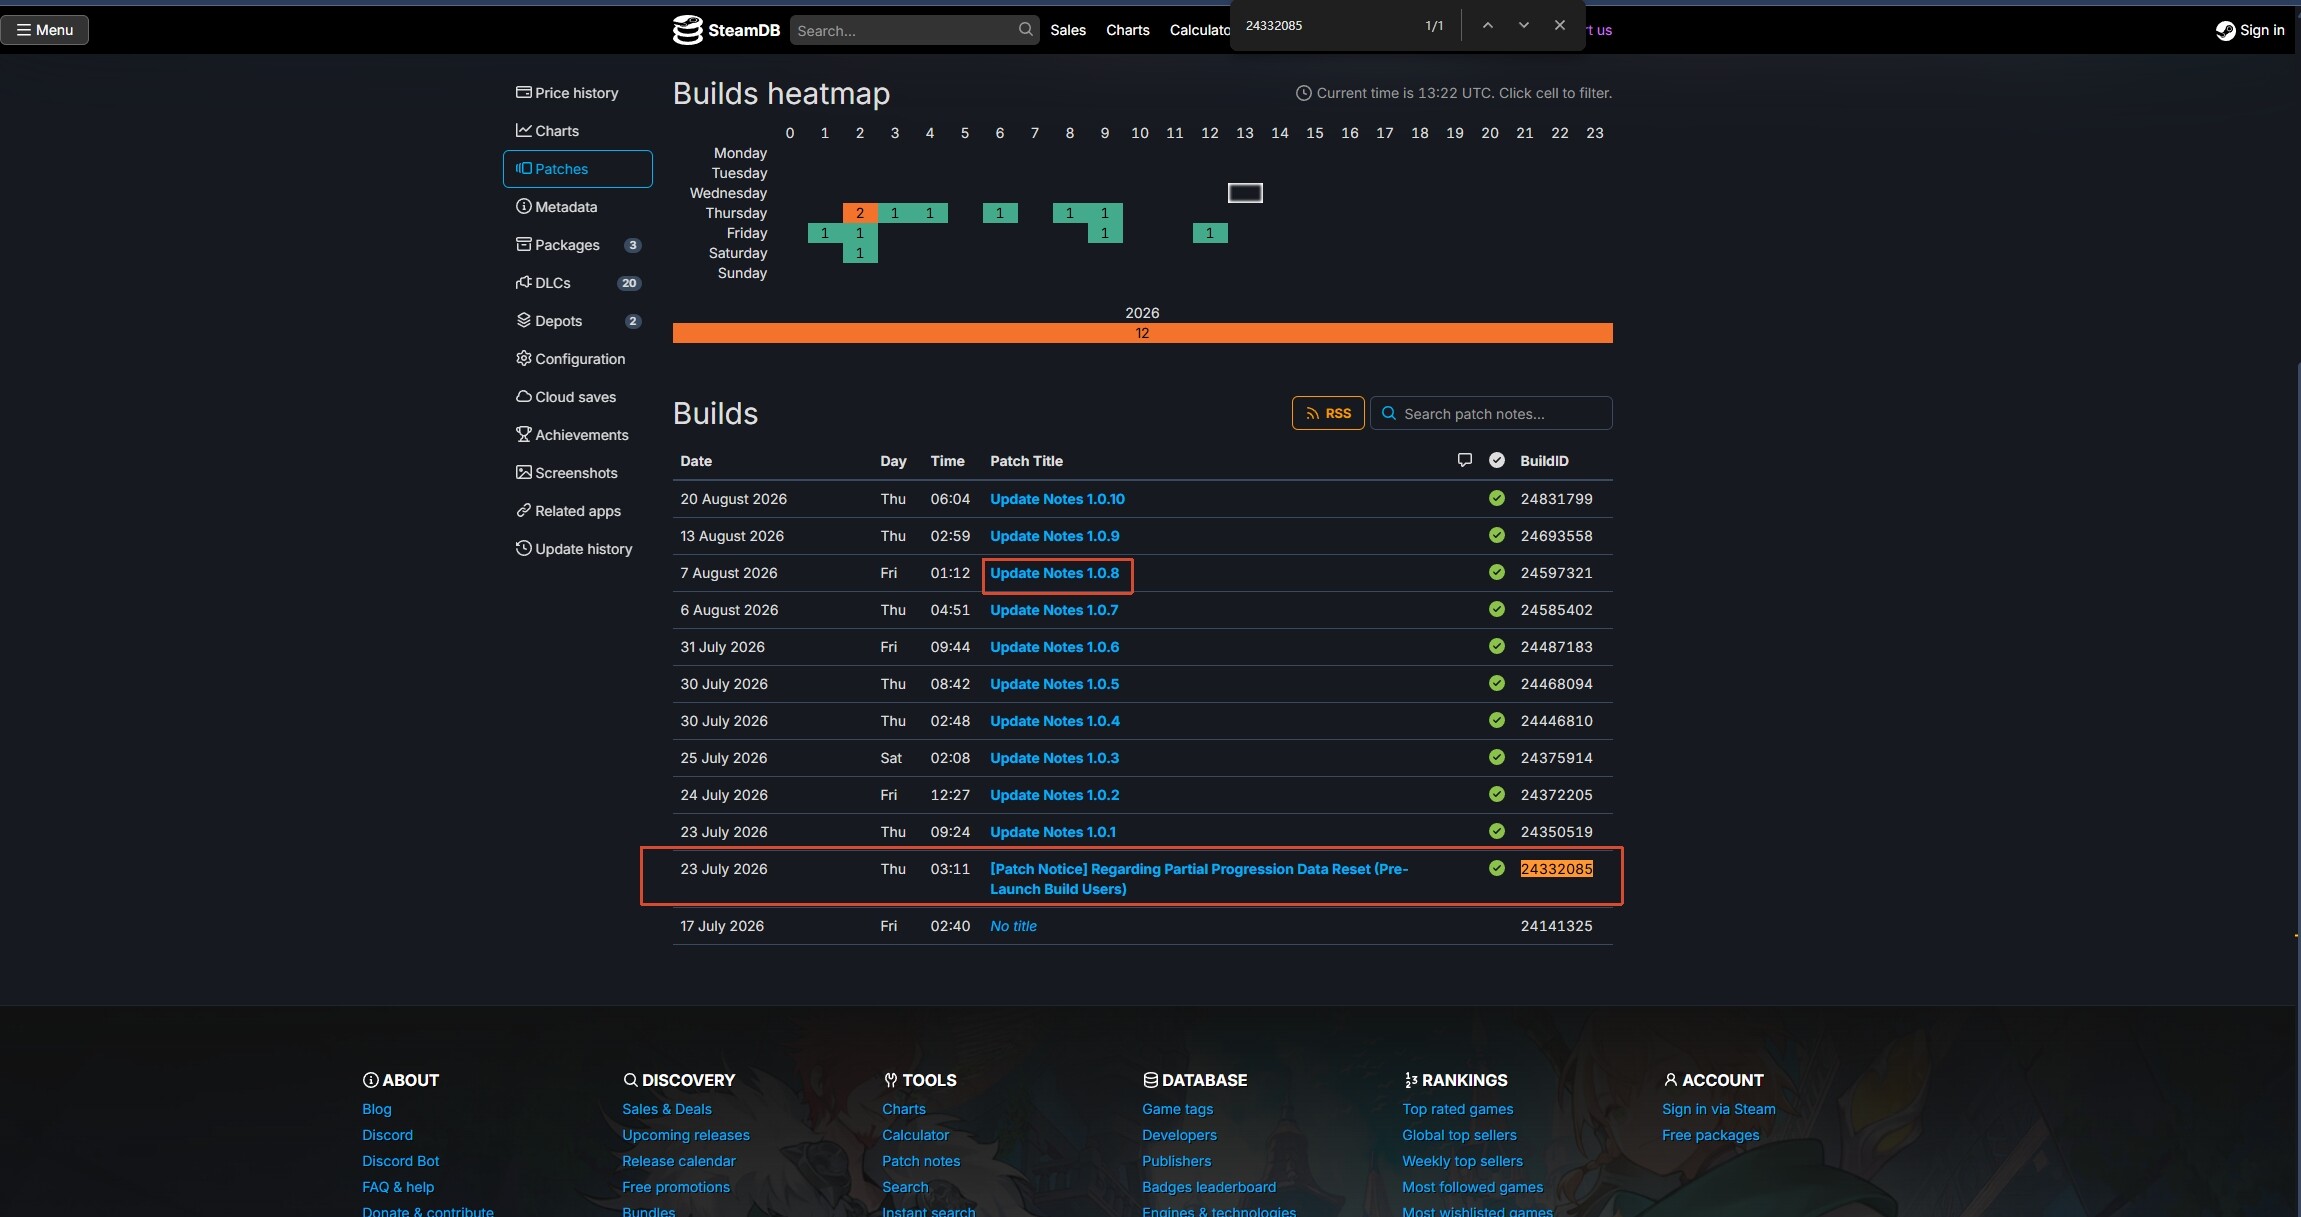Click the Steam icon beside Sign in
Screen dimensions: 2301x1217
(2225, 30)
